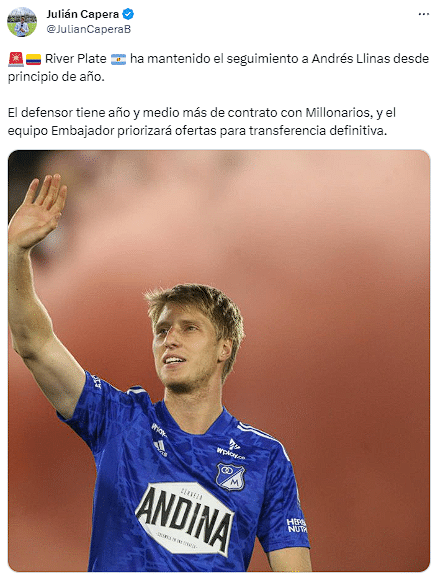
Task: Click the tweet text mentioning River Plate
Action: coord(218,68)
